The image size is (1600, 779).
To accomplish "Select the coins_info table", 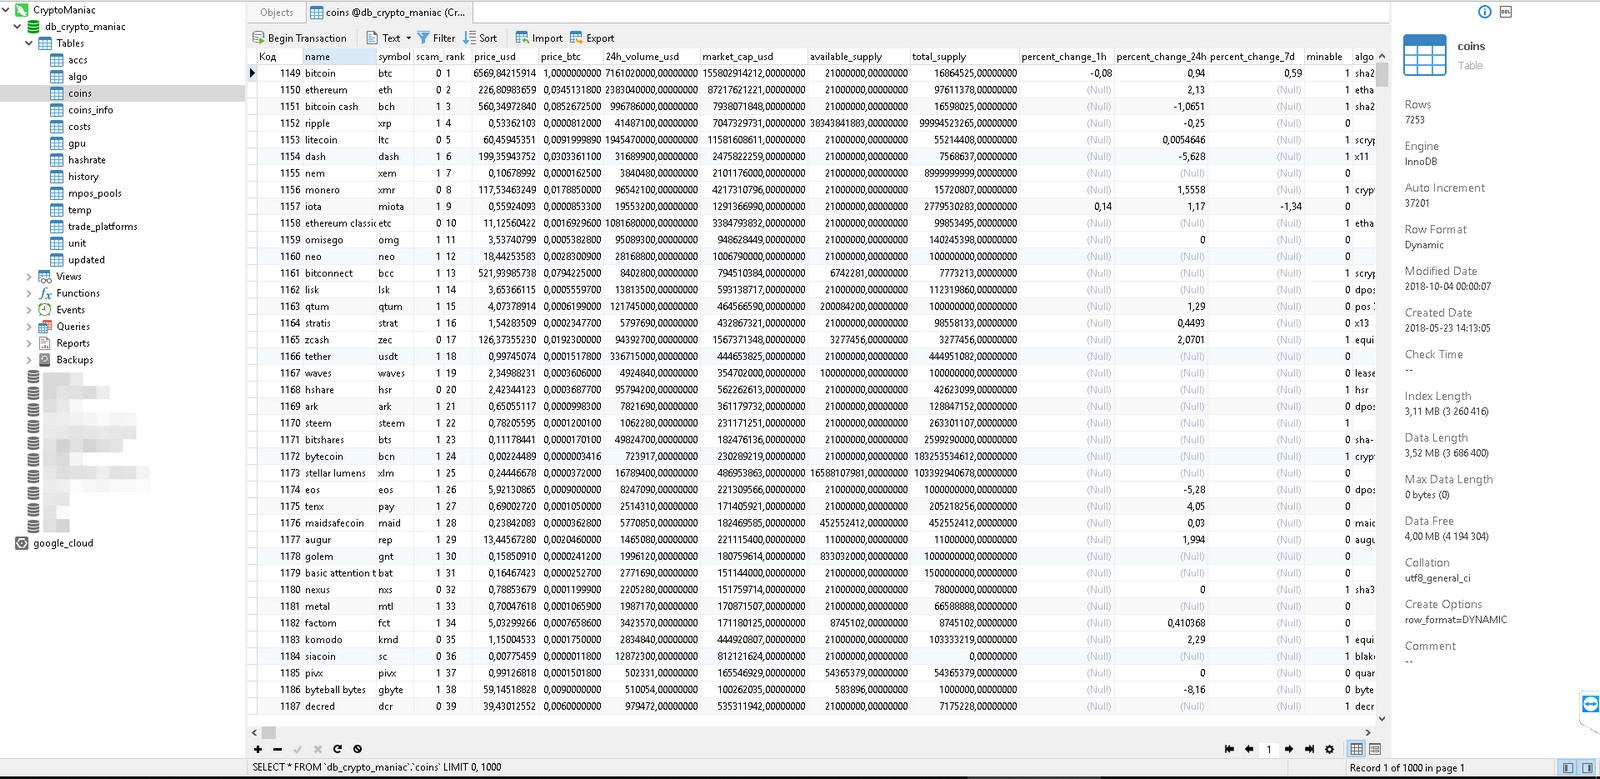I will click(90, 110).
